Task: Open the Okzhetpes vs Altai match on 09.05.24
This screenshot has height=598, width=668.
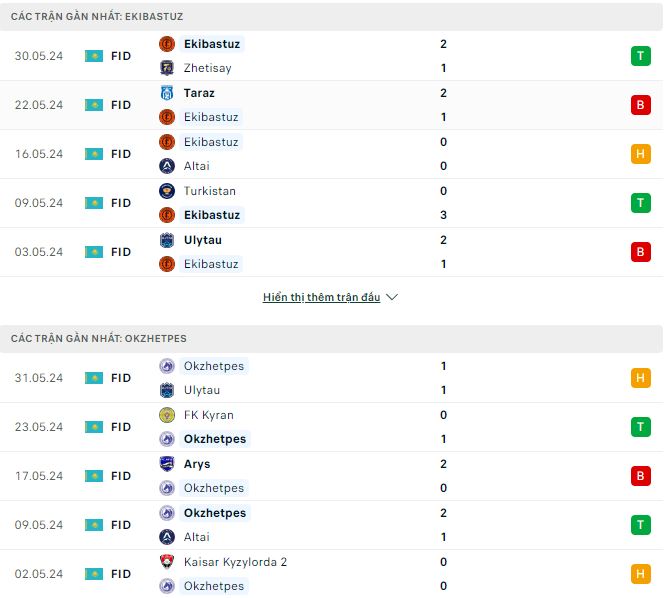Action: (x=331, y=525)
